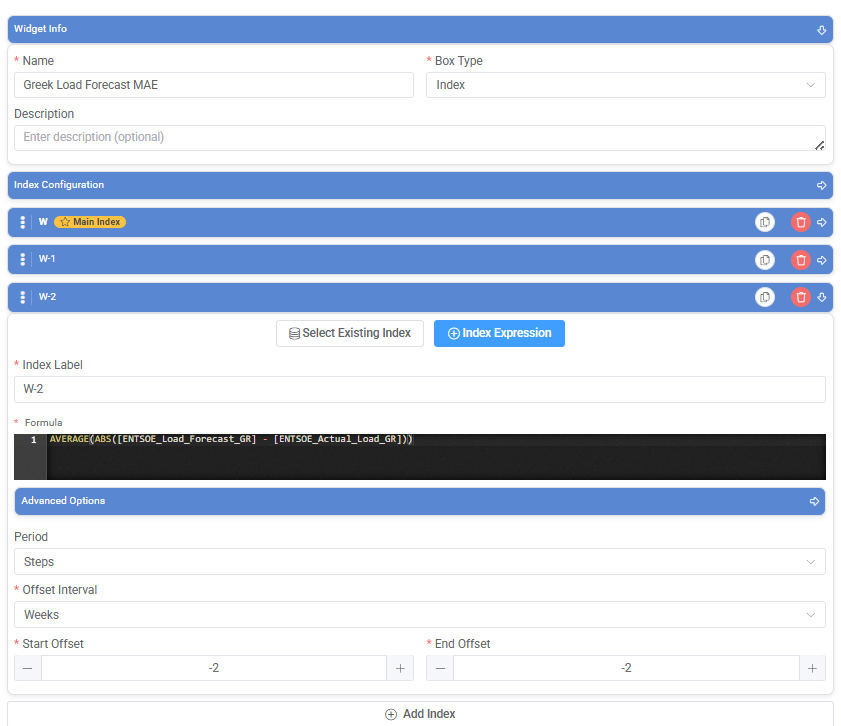Click the Add Index button
This screenshot has height=726, width=841.
coord(420,714)
